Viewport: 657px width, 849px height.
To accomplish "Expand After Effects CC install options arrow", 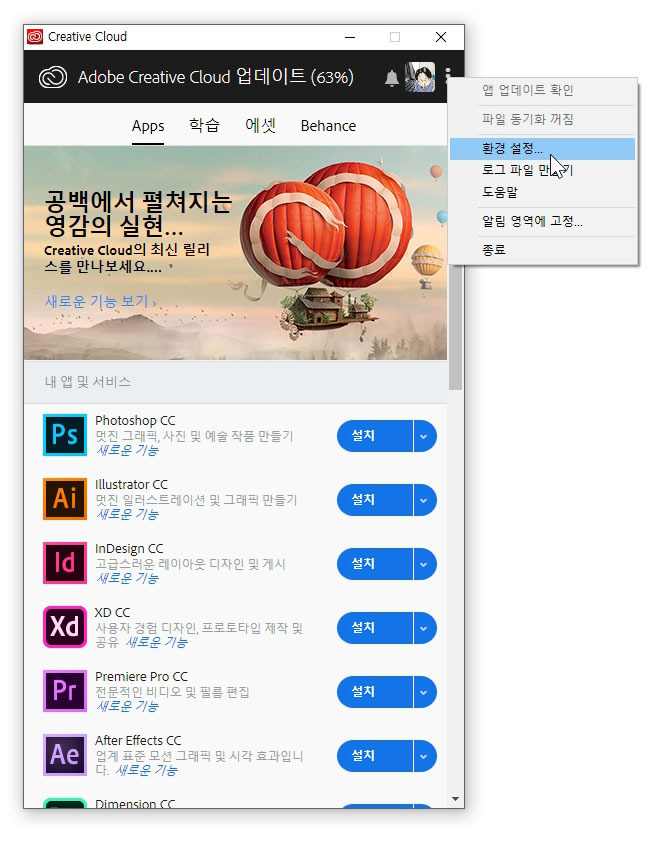I will point(425,755).
